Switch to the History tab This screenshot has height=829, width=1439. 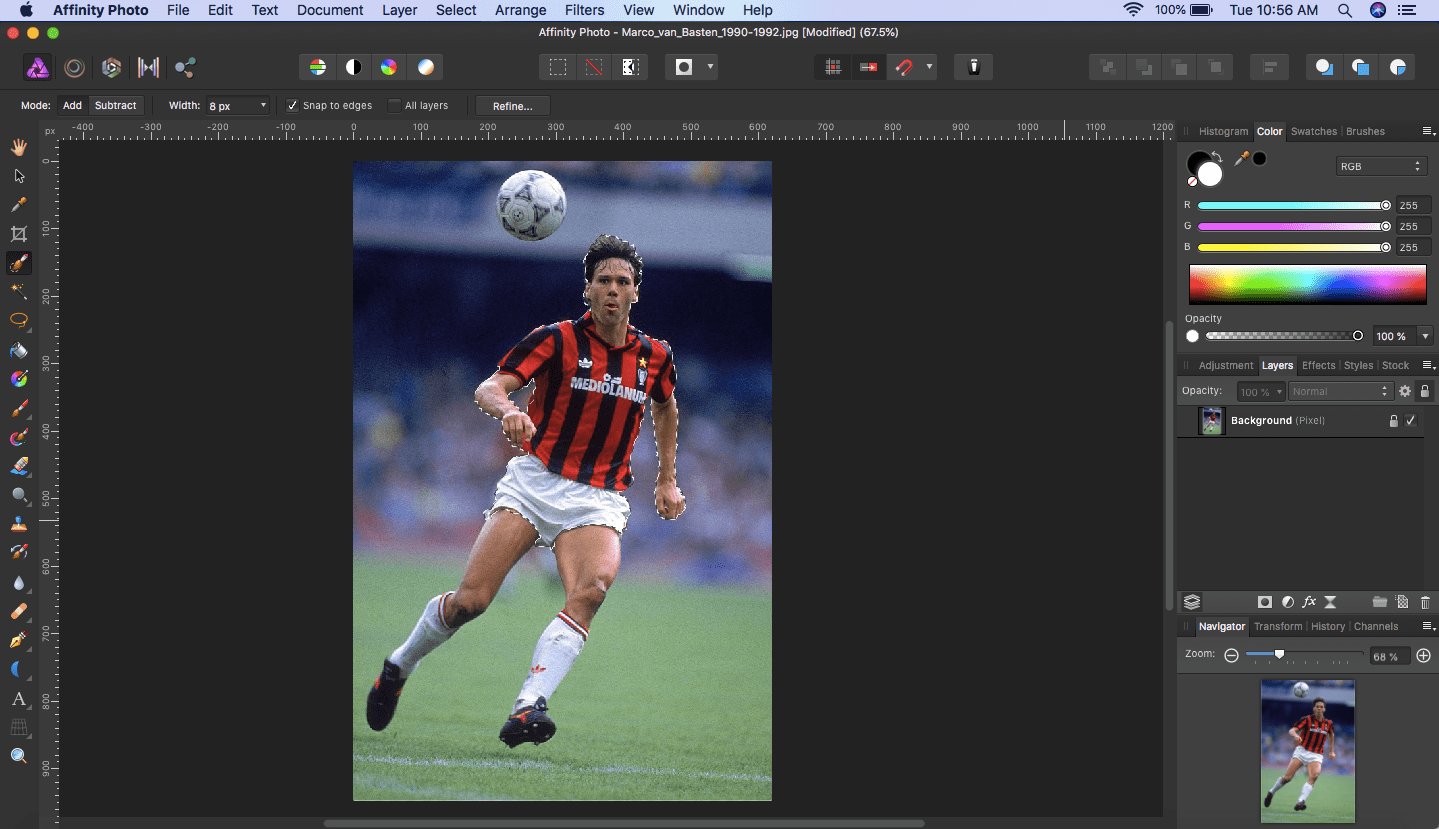tap(1327, 626)
